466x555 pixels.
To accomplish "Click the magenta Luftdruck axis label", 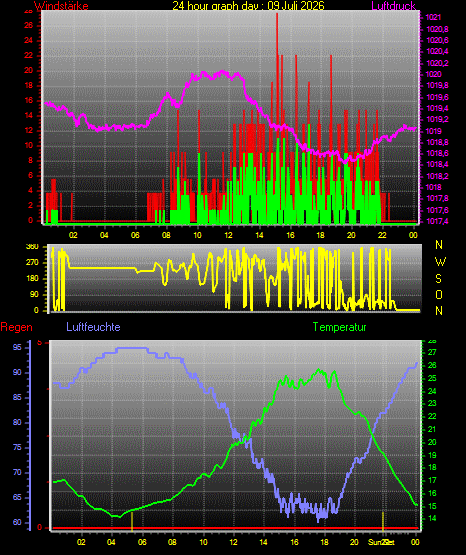I will (393, 5).
